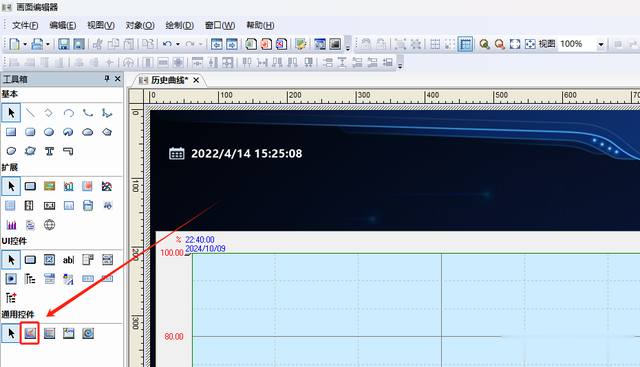This screenshot has height=367, width=640.
Task: Click the 100% zoom input field
Action: (x=577, y=44)
